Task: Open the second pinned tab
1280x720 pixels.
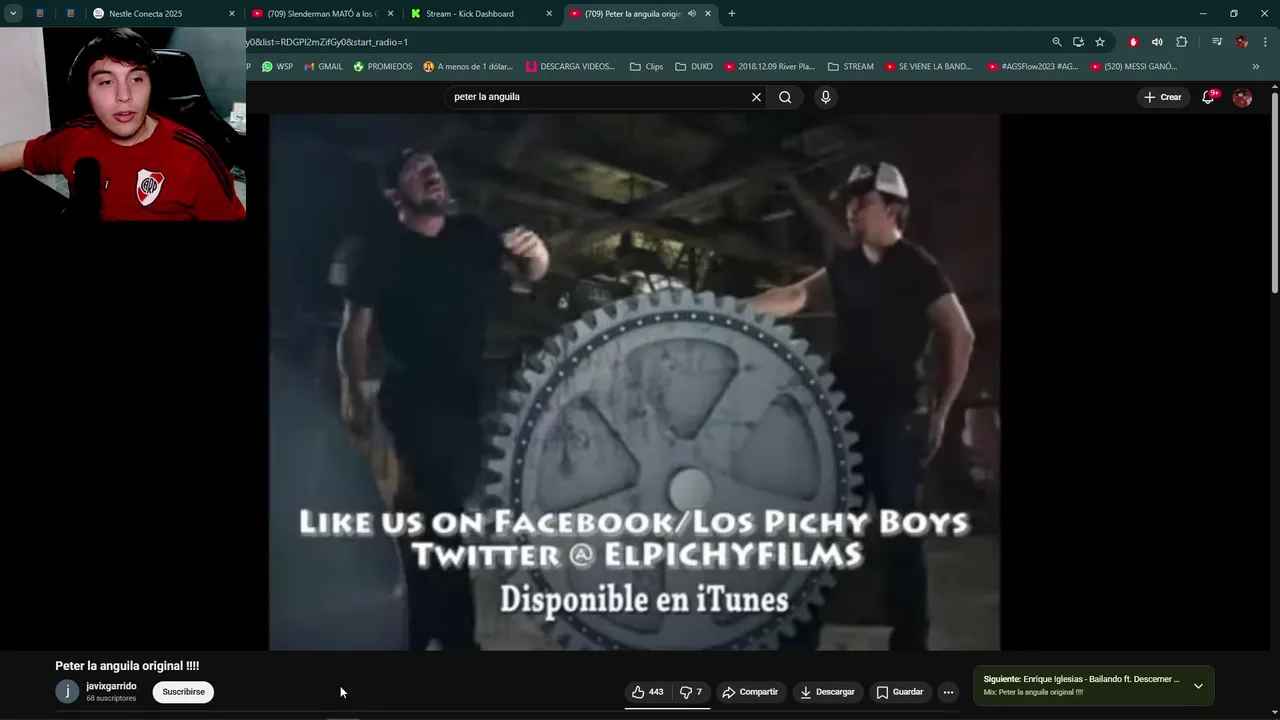Action: 70,14
